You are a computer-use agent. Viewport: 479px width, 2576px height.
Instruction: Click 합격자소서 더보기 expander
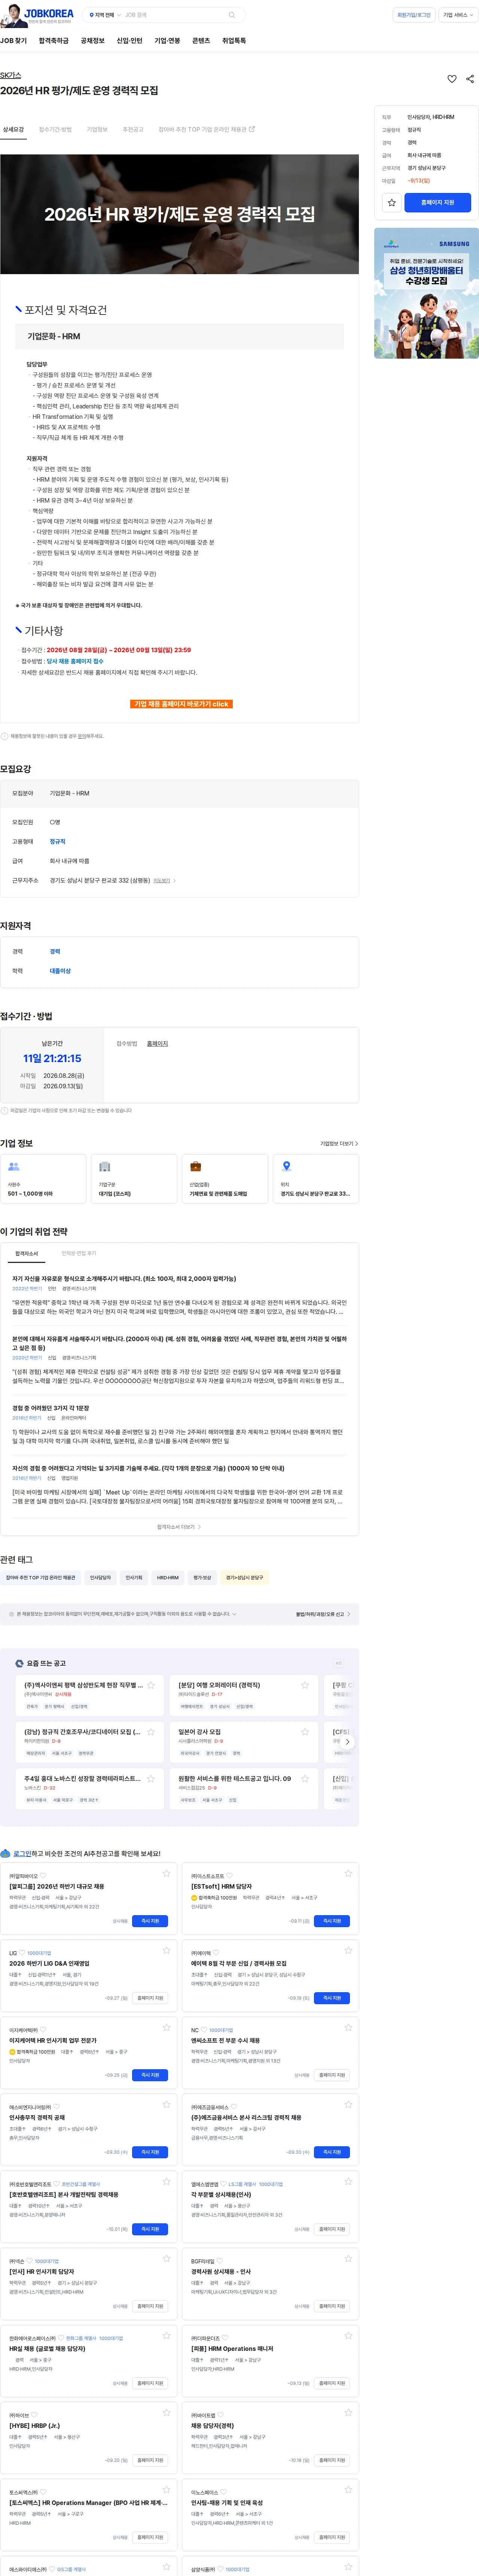(x=179, y=1527)
